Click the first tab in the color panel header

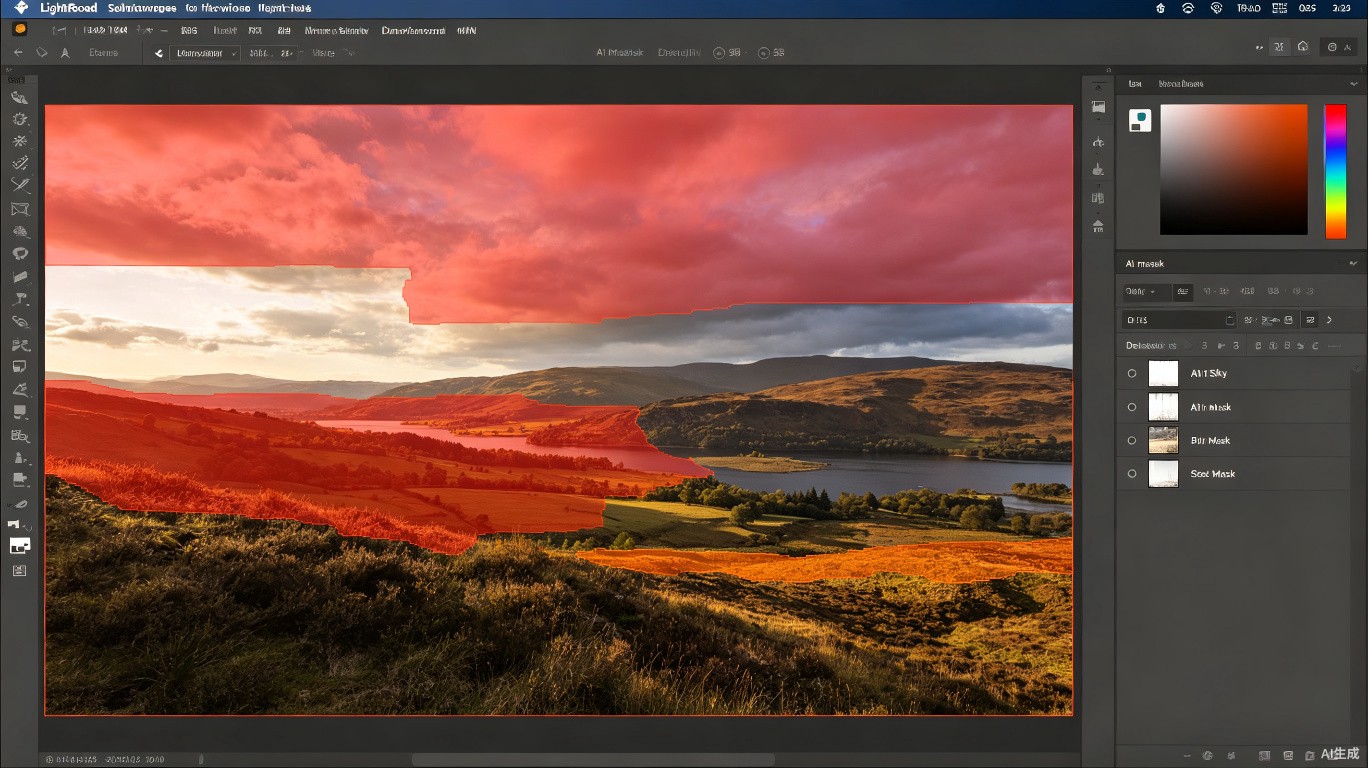[x=1135, y=84]
